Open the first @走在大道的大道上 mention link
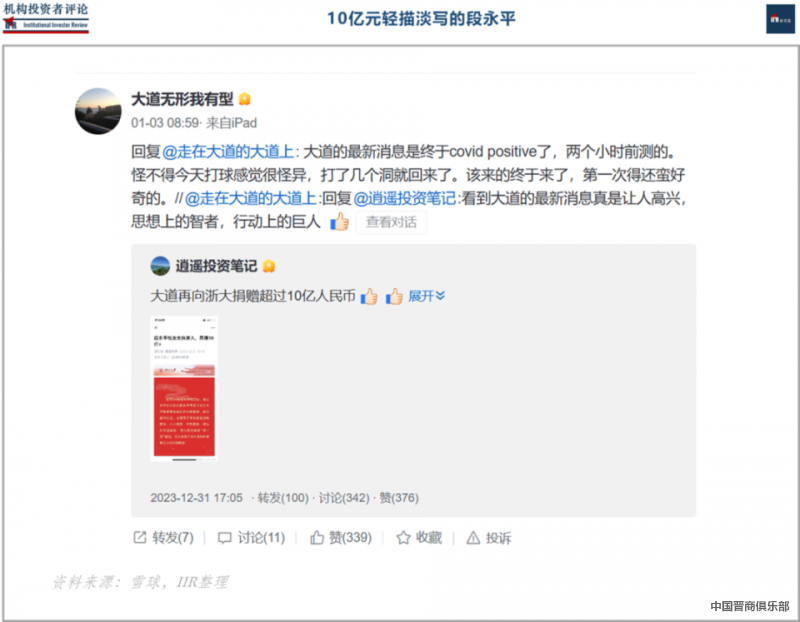The width and height of the screenshot is (800, 622). tap(228, 152)
